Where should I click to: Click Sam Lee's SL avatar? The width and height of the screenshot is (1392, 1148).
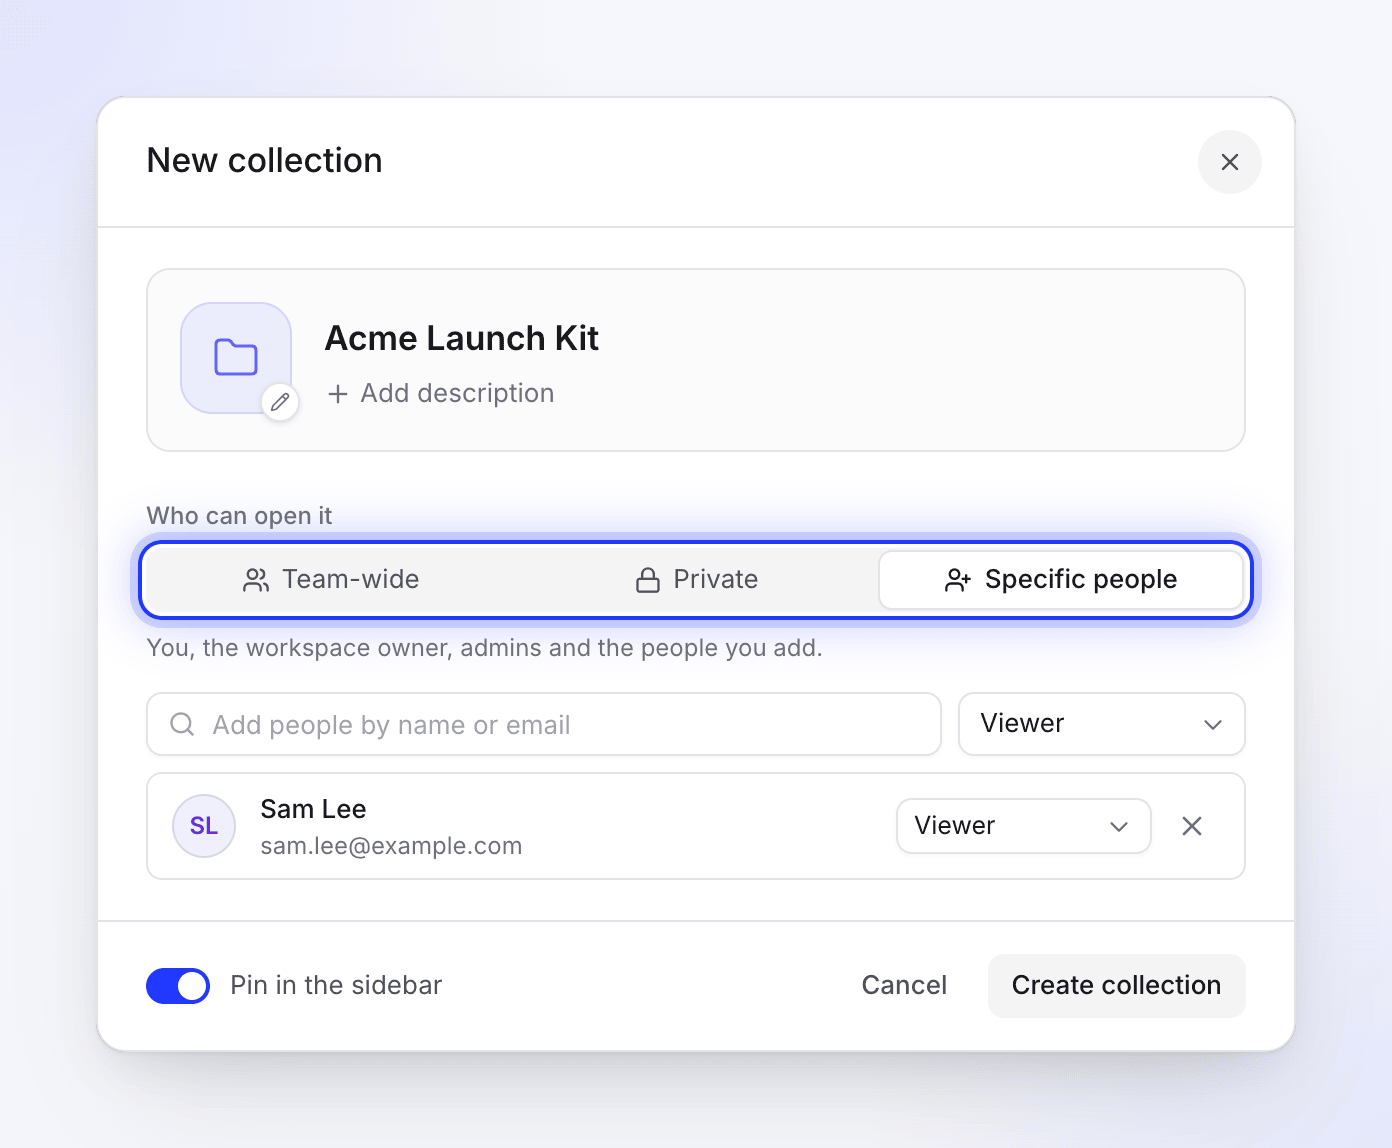click(x=204, y=826)
